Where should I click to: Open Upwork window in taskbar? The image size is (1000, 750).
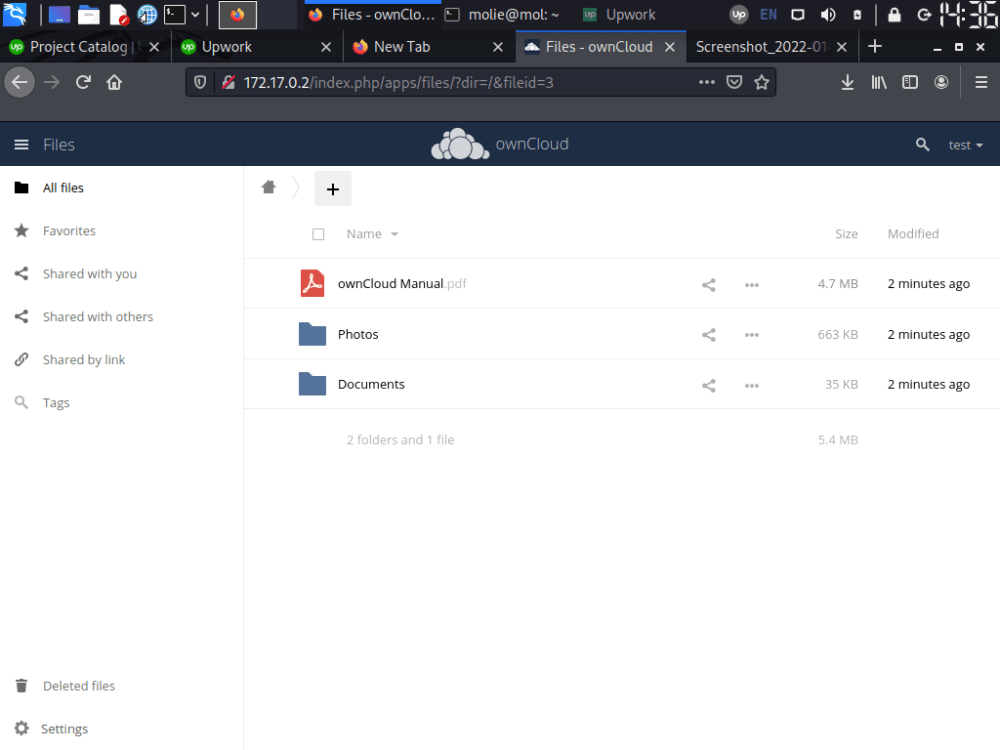[620, 15]
